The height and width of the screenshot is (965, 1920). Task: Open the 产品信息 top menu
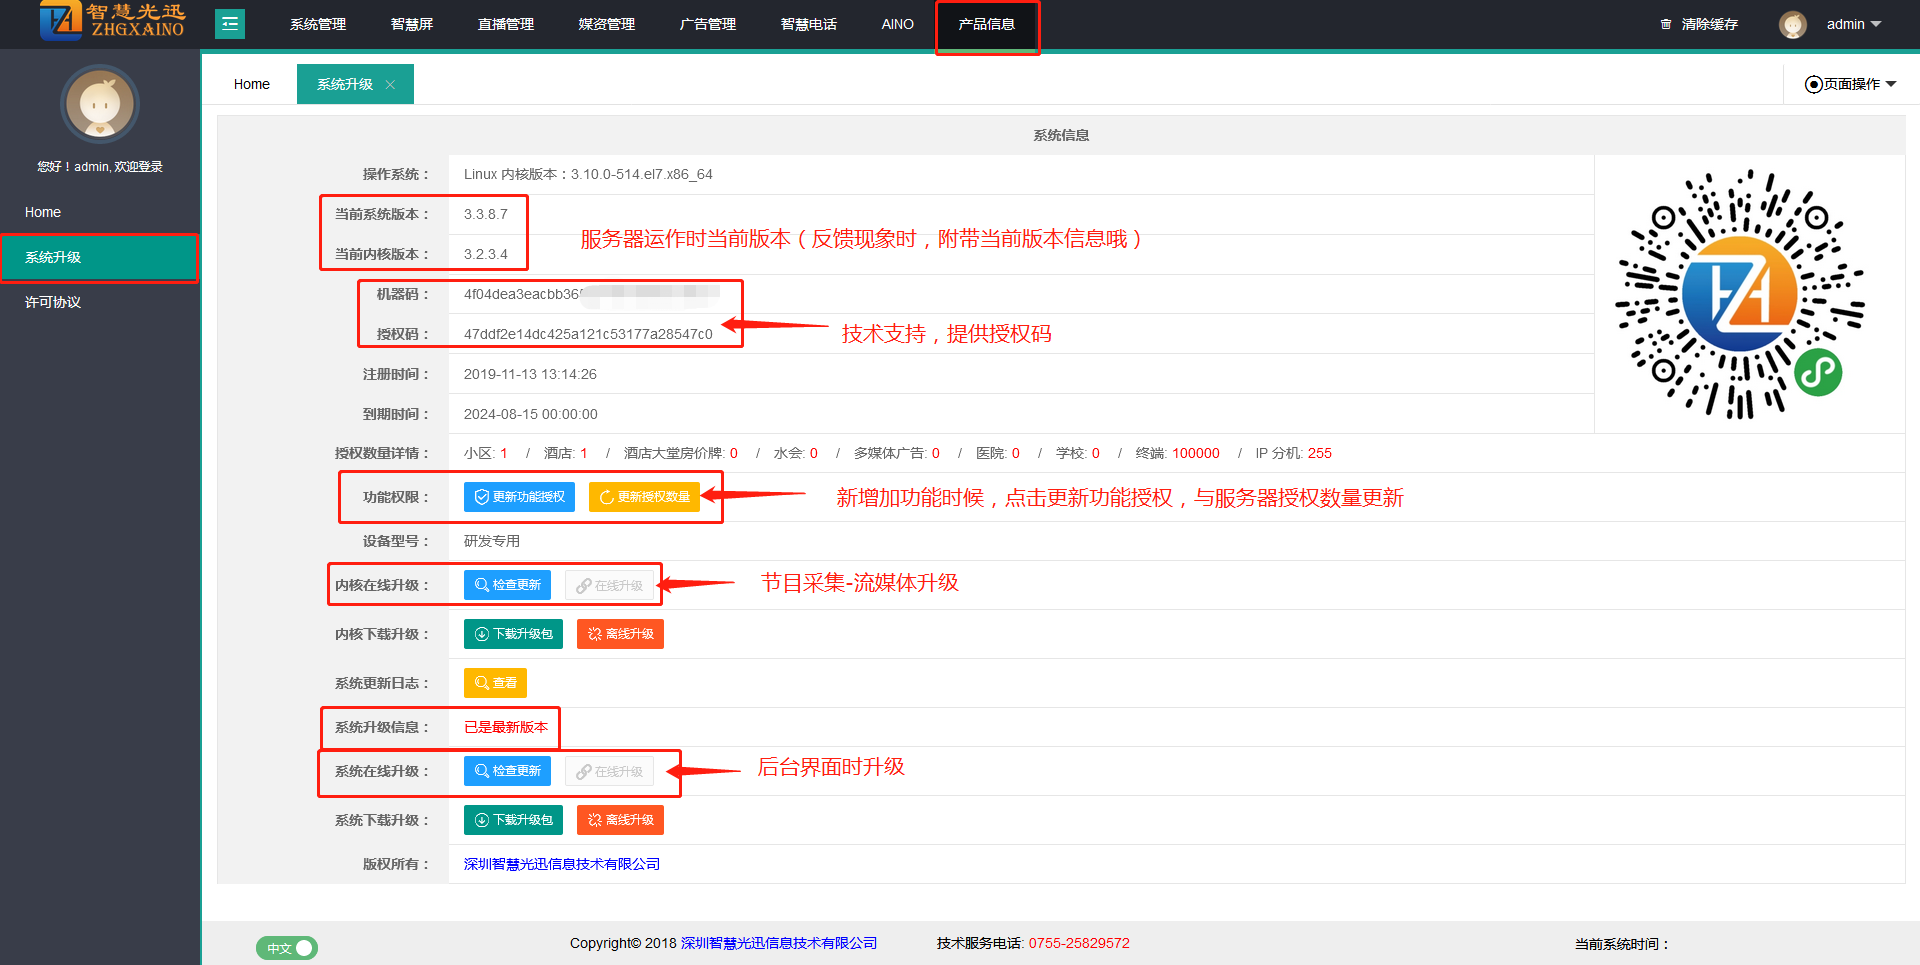coord(986,24)
